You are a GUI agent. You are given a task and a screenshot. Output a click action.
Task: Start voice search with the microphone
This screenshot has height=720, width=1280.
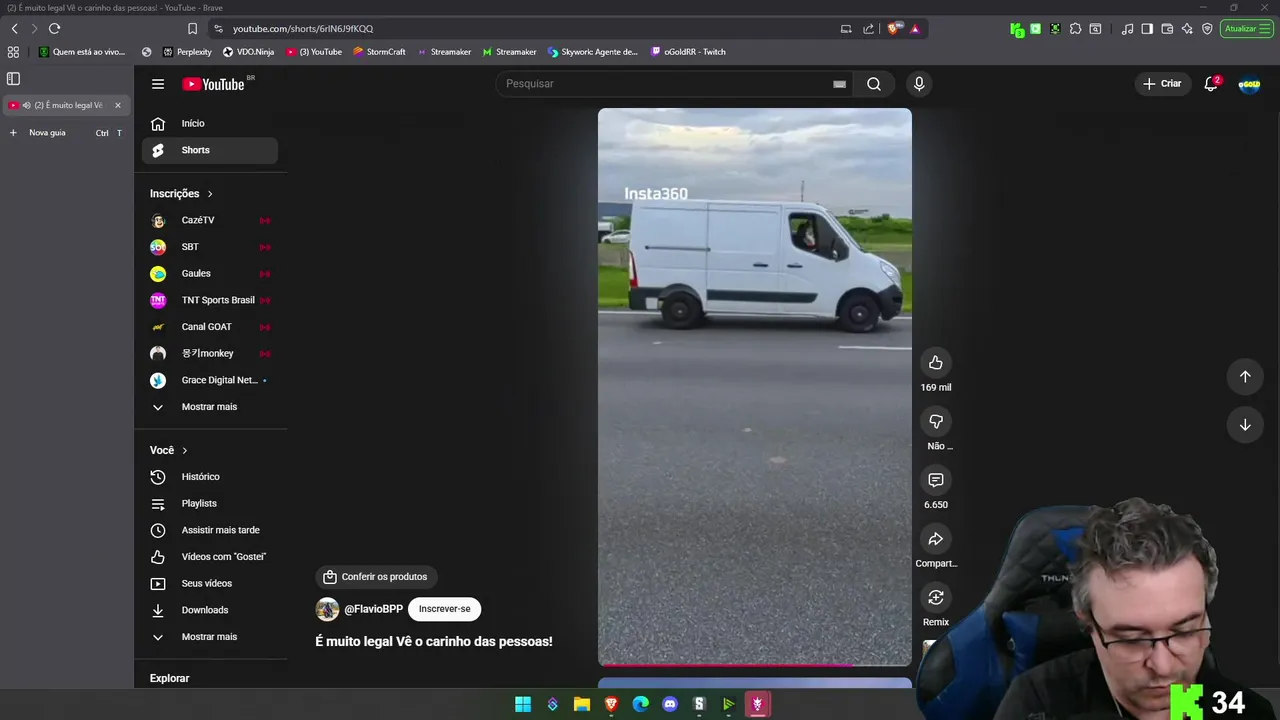click(x=919, y=84)
